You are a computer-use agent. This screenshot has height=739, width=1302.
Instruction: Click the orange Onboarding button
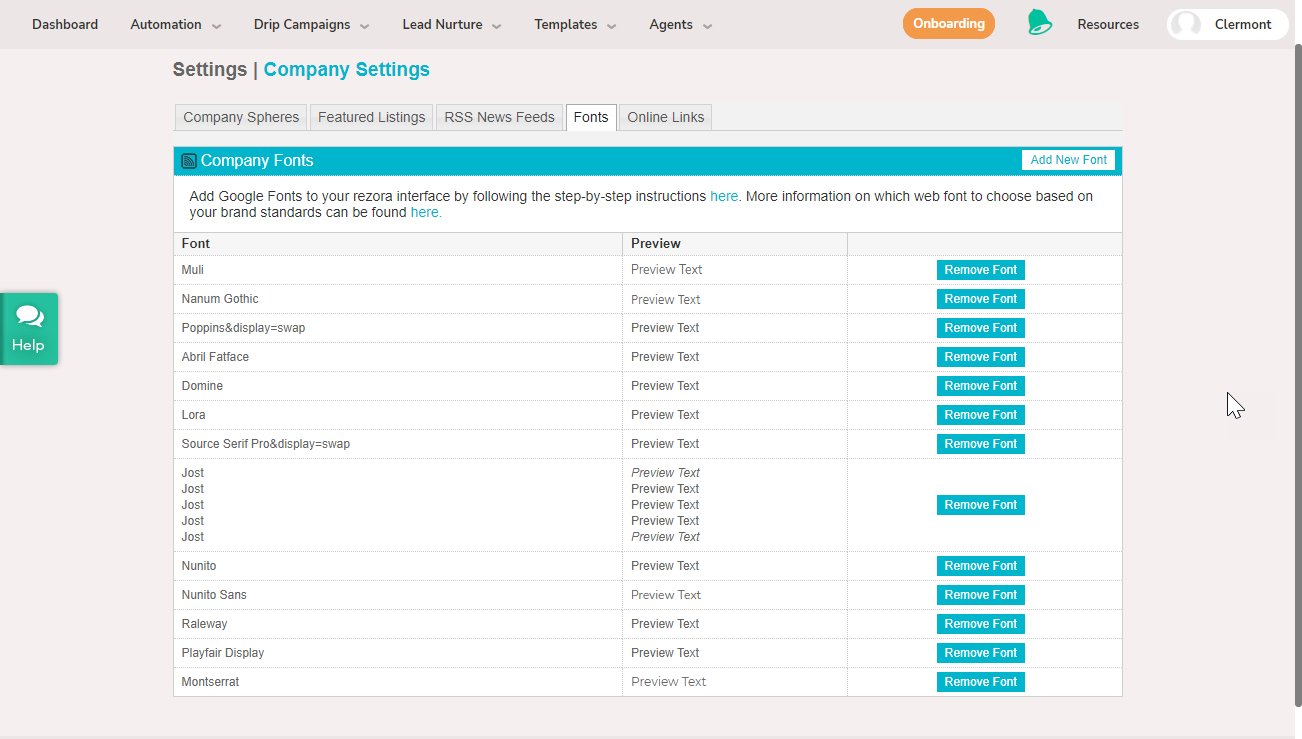949,23
